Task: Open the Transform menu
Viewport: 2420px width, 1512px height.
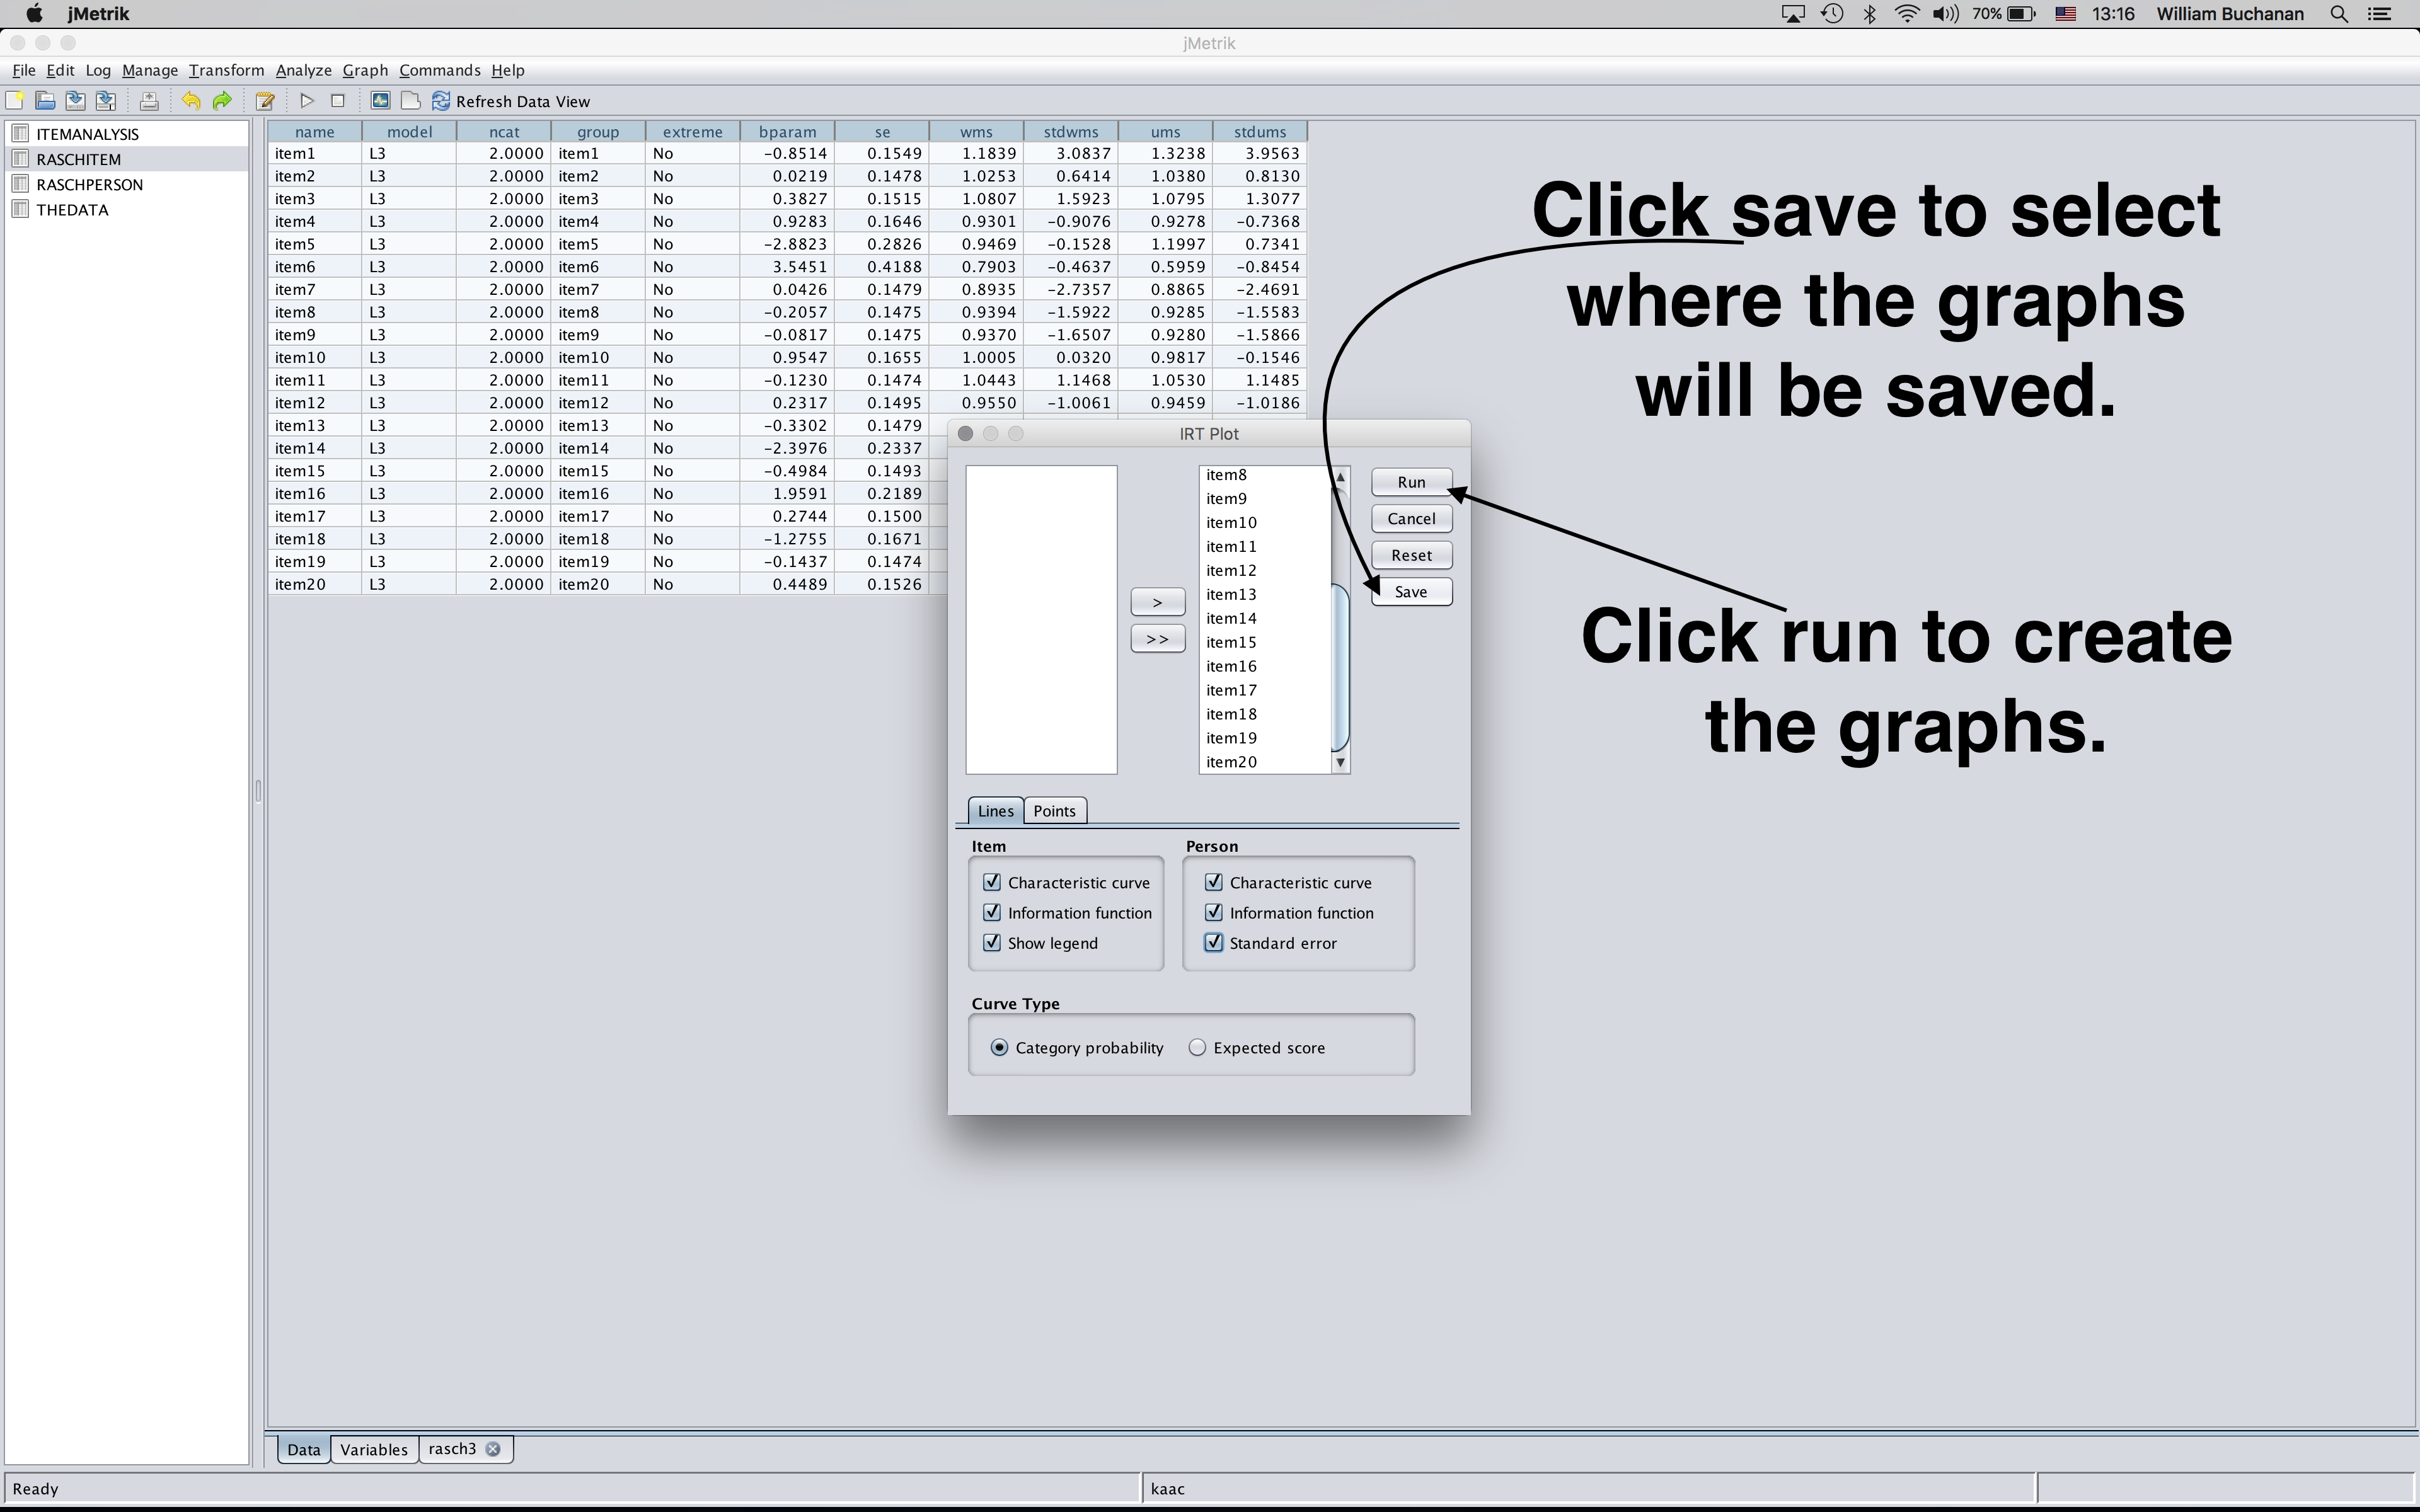Action: click(x=226, y=70)
